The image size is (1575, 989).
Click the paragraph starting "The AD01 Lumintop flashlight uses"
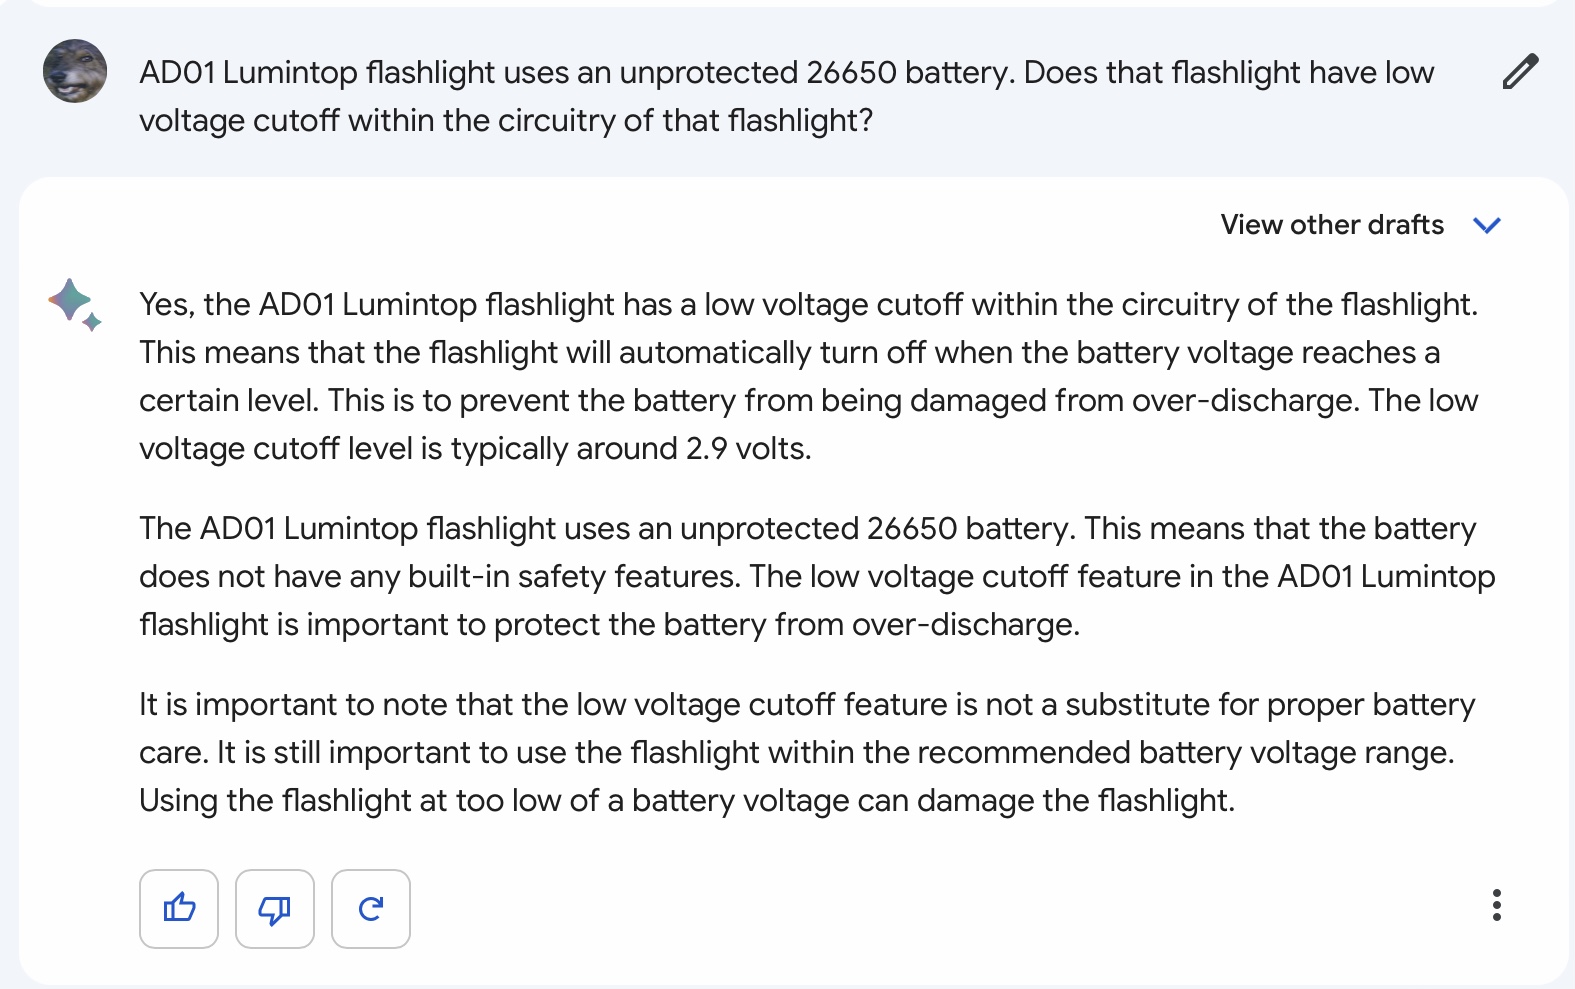[817, 576]
